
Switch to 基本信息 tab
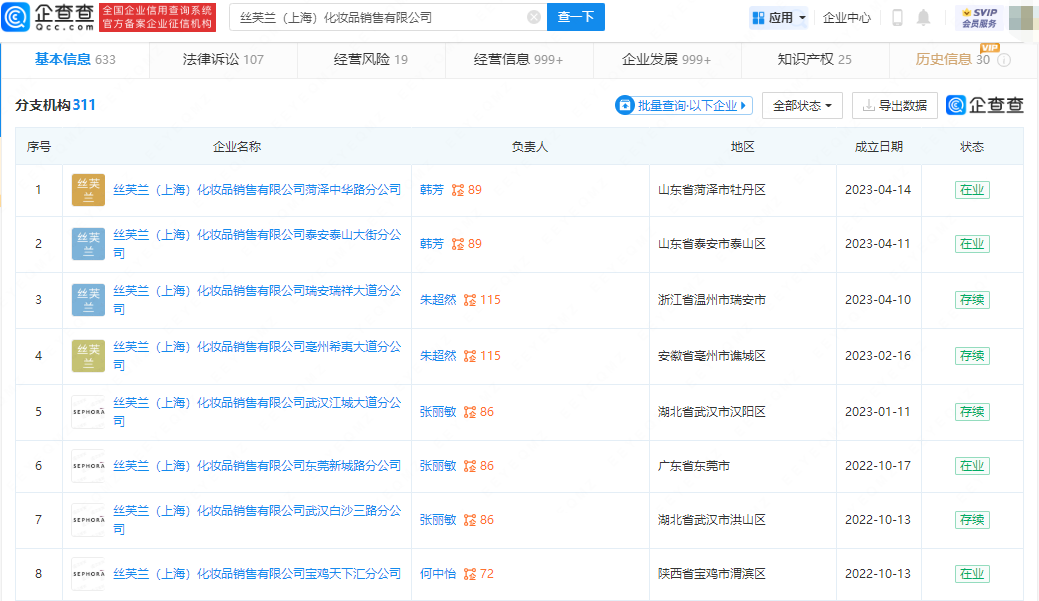75,60
